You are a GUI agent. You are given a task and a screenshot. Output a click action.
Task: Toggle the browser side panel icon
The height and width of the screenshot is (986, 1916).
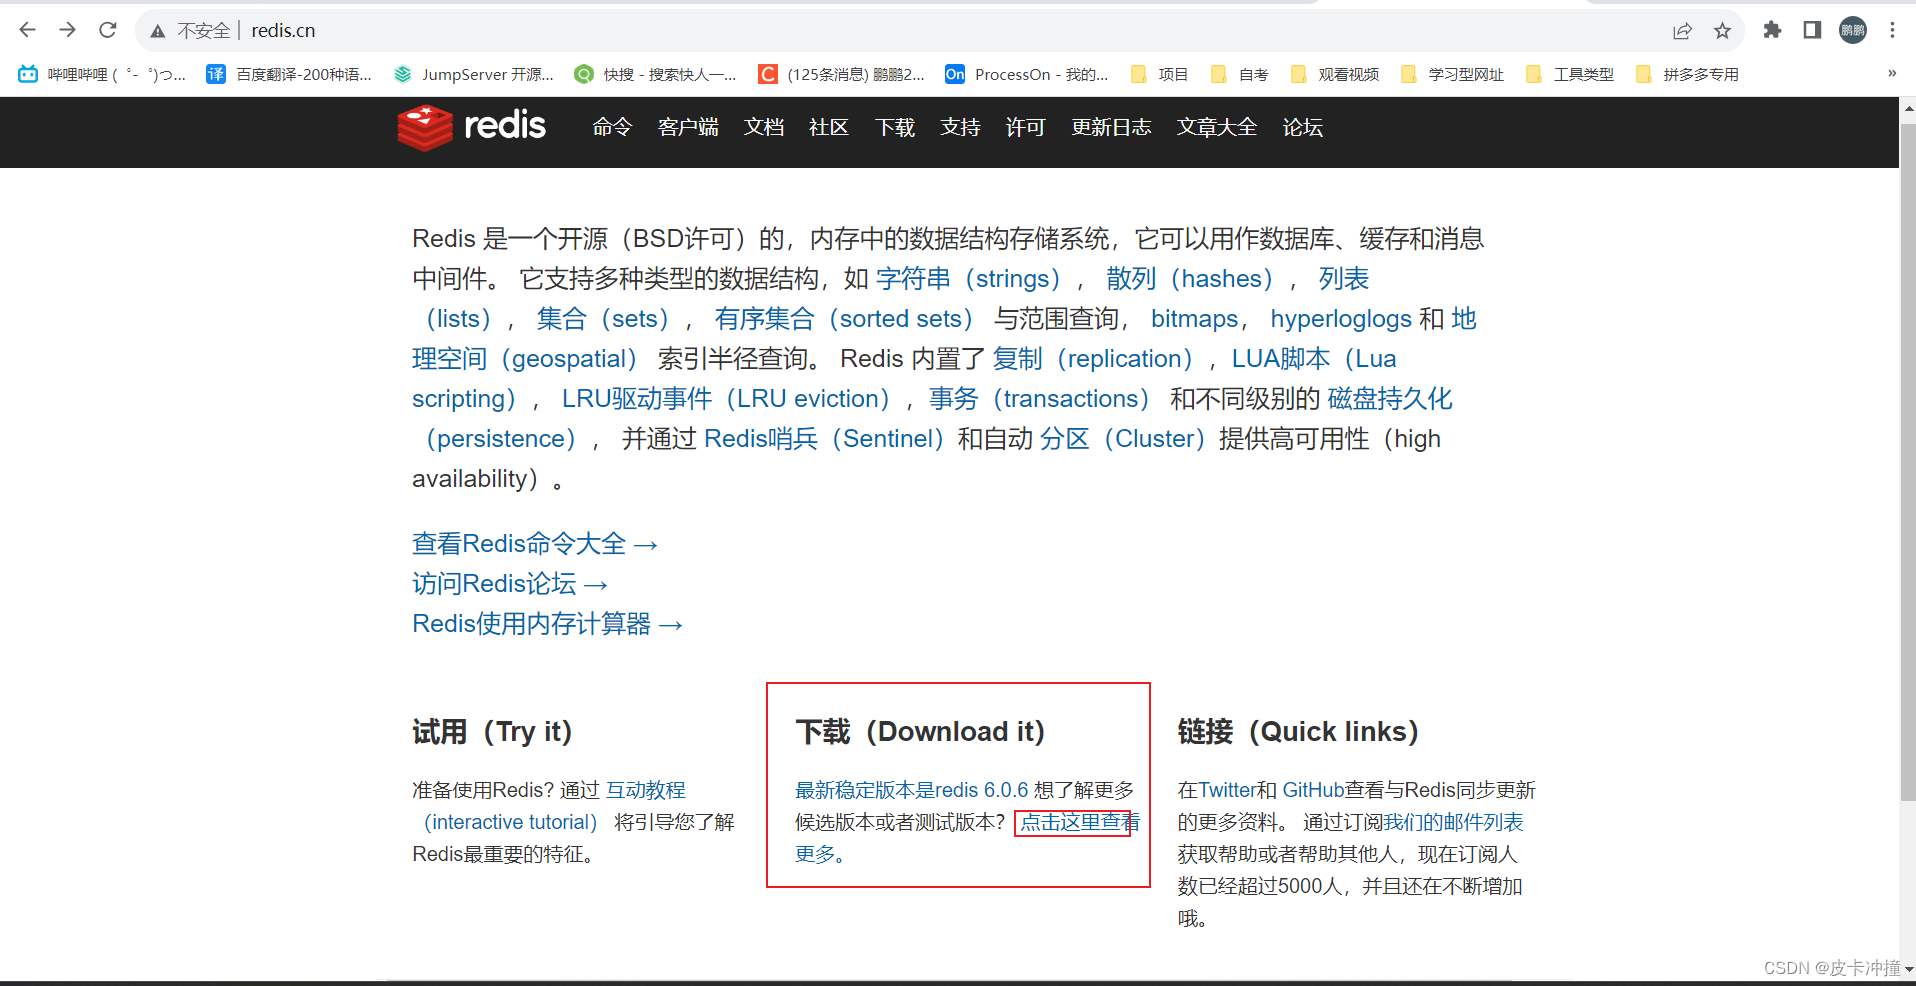[1812, 30]
